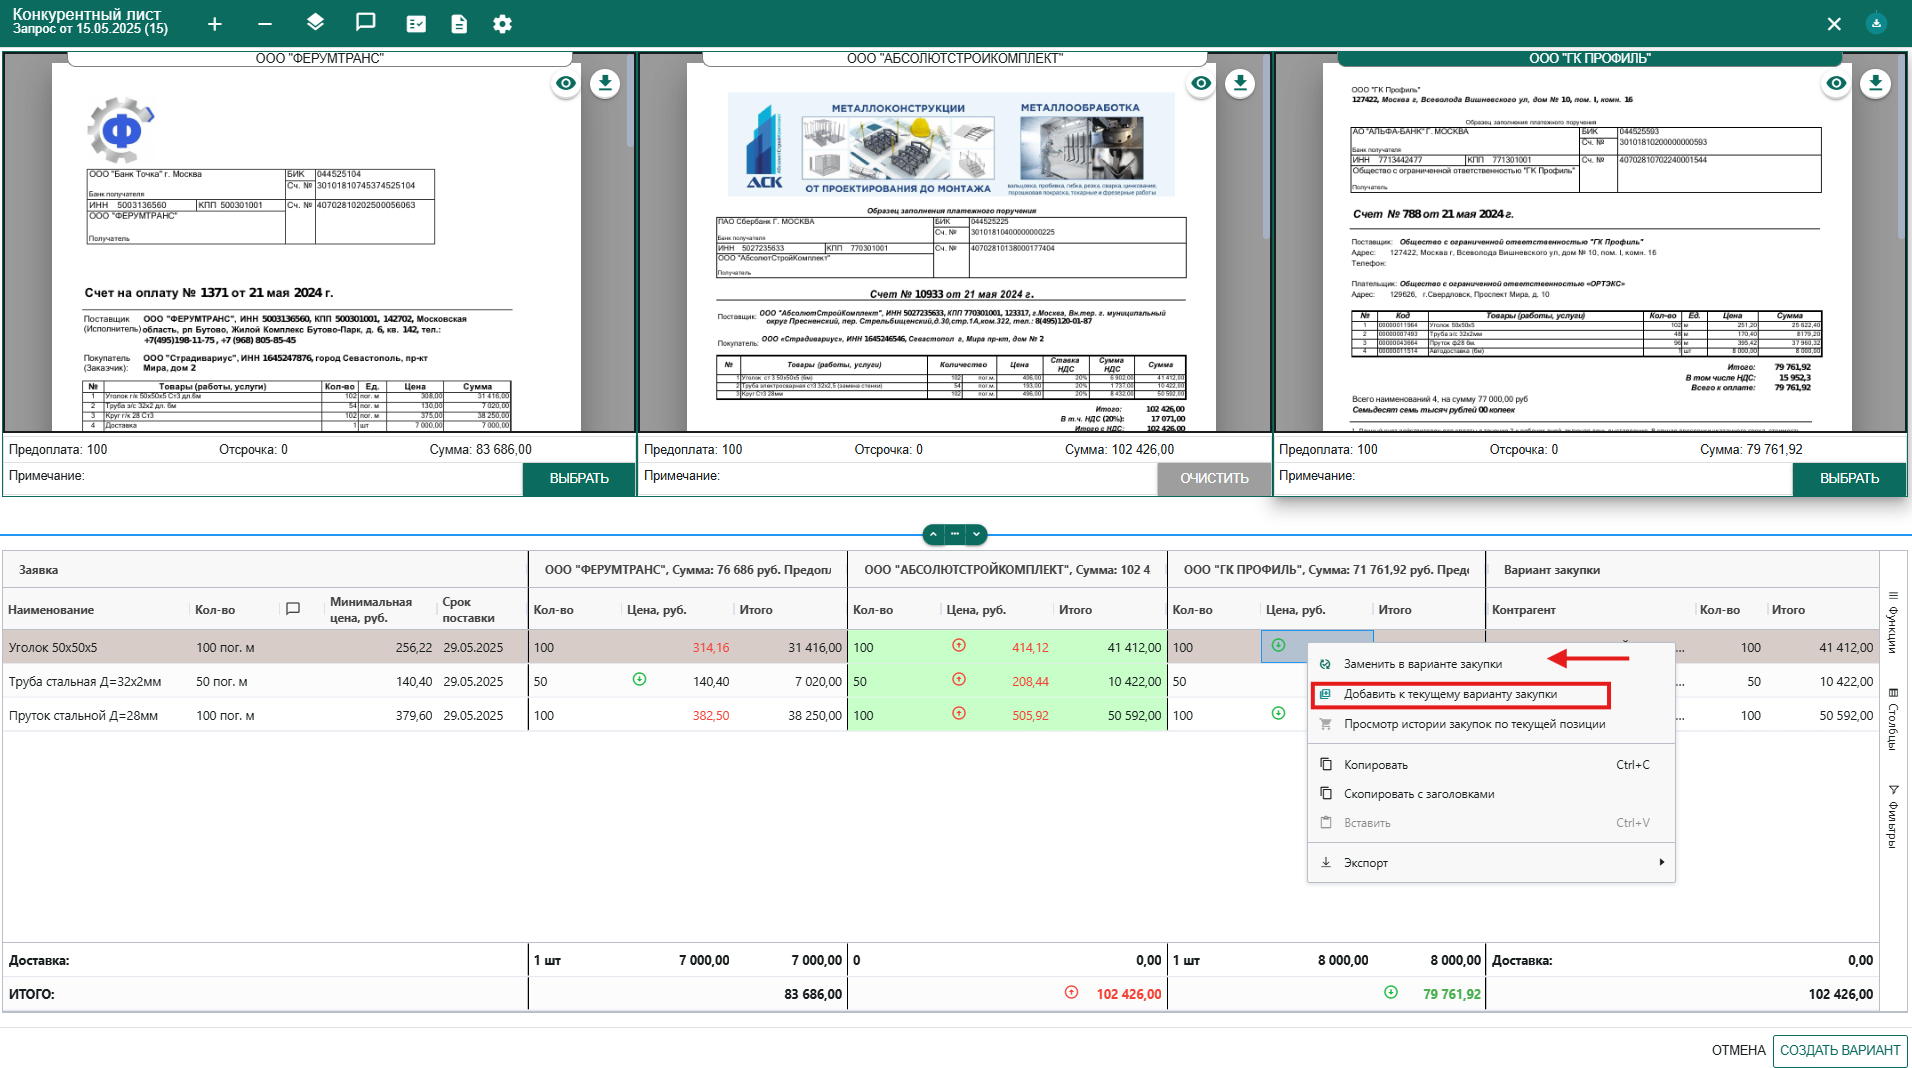Select 'Скопировать с заголовками' in context menu
The height and width of the screenshot is (1068, 1912).
click(1491, 794)
